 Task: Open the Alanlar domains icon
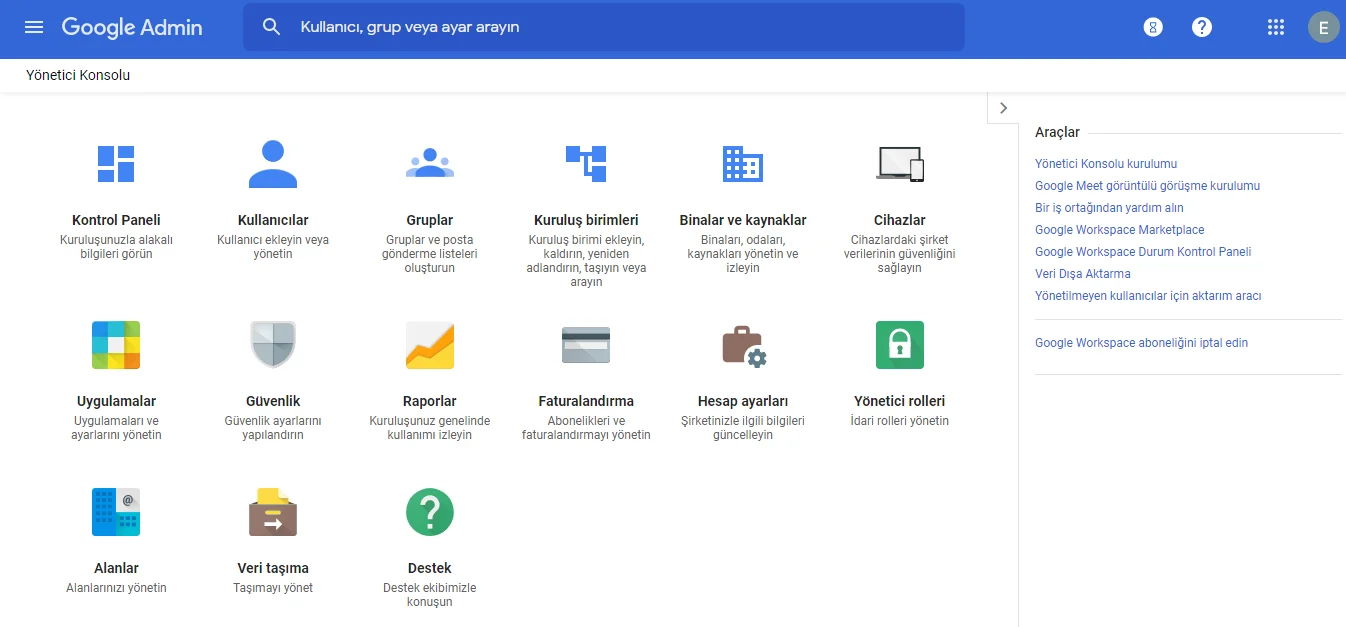(116, 512)
